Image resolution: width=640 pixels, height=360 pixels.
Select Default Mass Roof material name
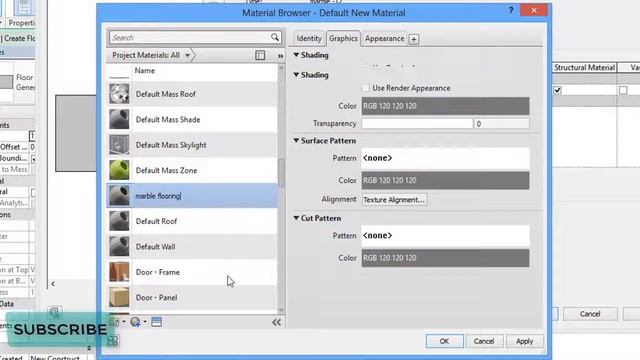pos(166,94)
